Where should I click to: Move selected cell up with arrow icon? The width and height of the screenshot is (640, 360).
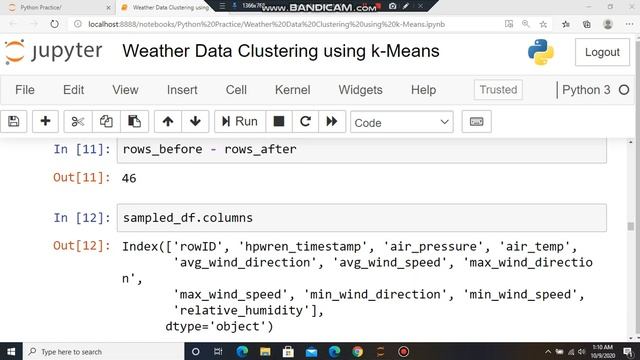[x=168, y=121]
